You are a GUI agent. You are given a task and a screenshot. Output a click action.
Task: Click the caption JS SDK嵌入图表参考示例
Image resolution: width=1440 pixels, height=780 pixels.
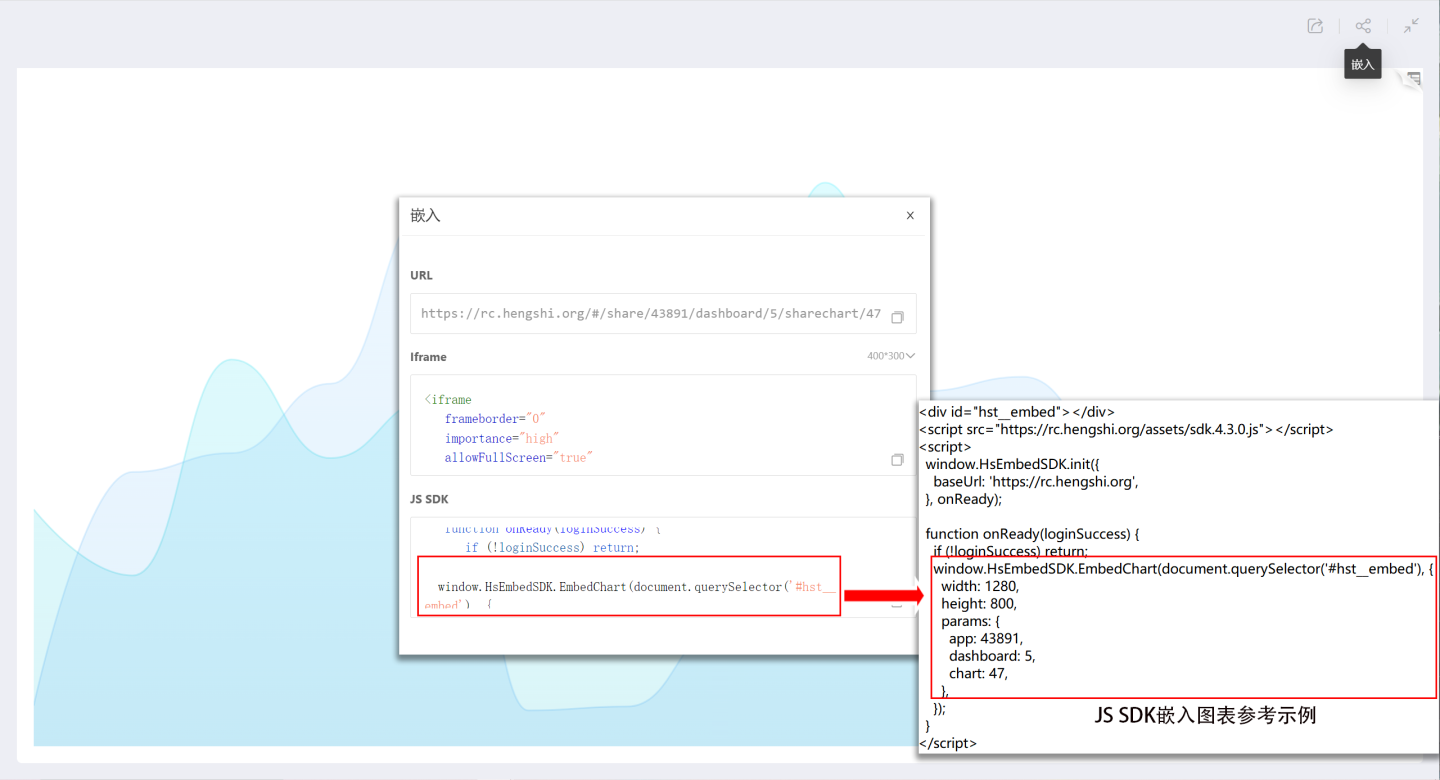(1205, 716)
